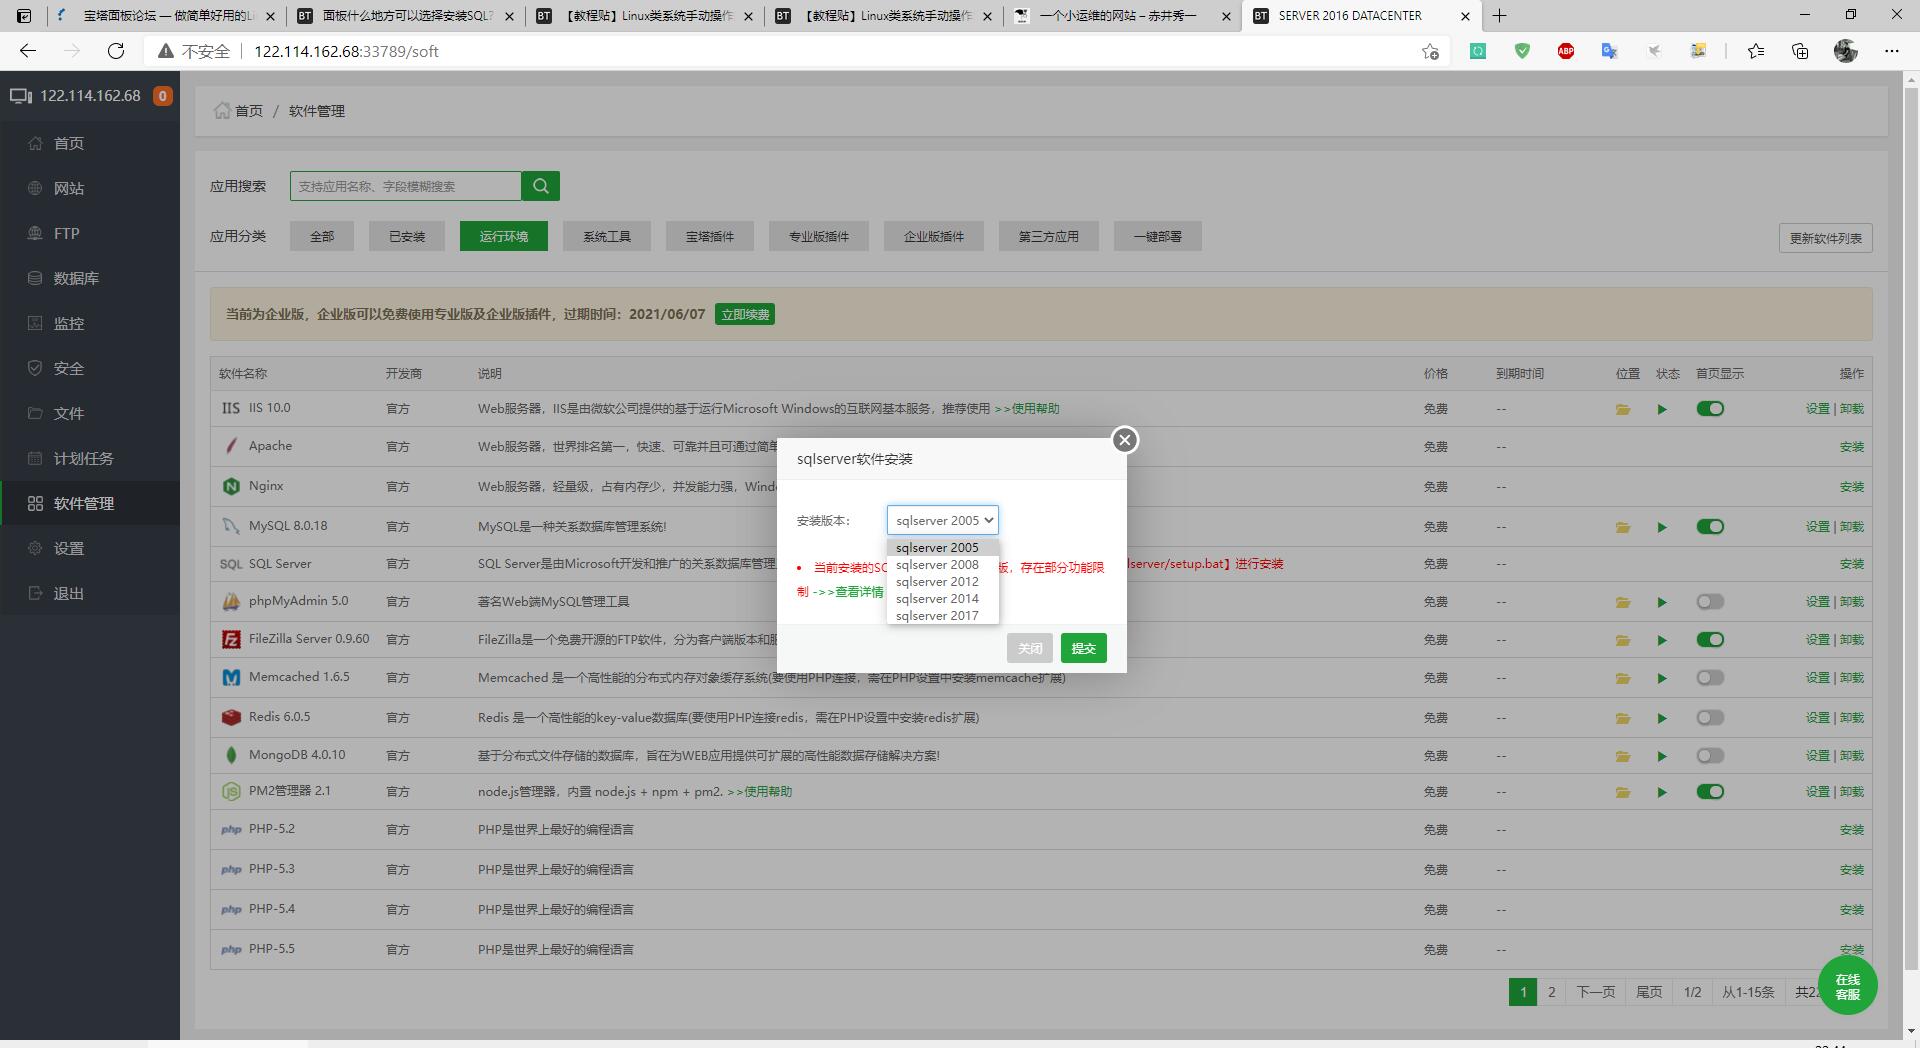
Task: Click browser back arrow
Action: (28, 51)
